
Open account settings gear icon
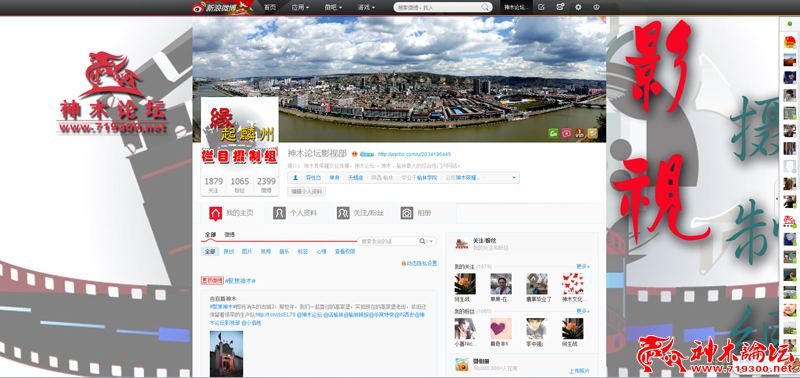pos(578,7)
